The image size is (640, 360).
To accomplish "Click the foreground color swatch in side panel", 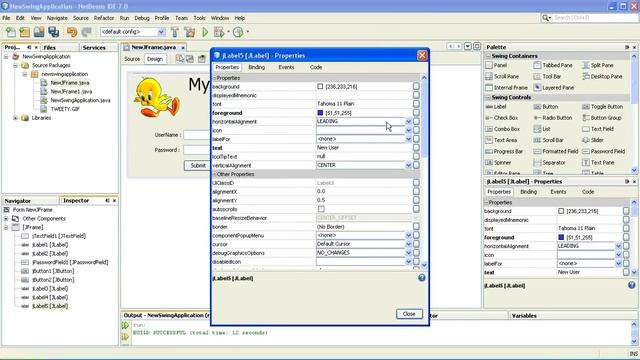I will [561, 237].
